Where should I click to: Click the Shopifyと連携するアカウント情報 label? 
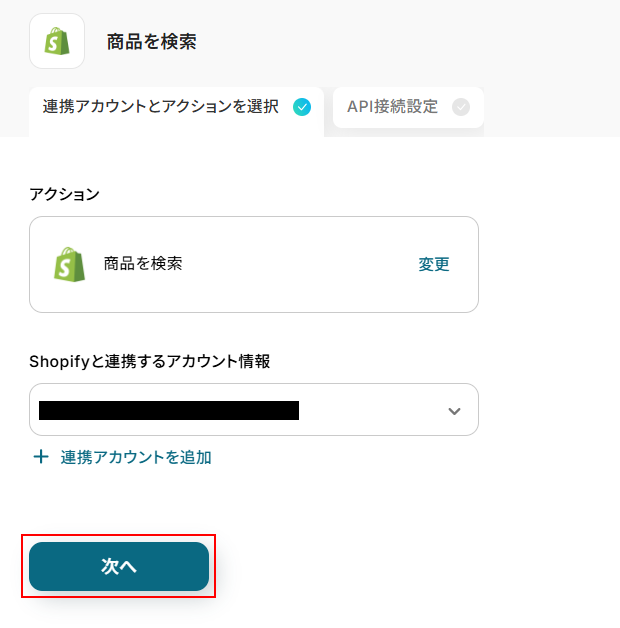[150, 361]
